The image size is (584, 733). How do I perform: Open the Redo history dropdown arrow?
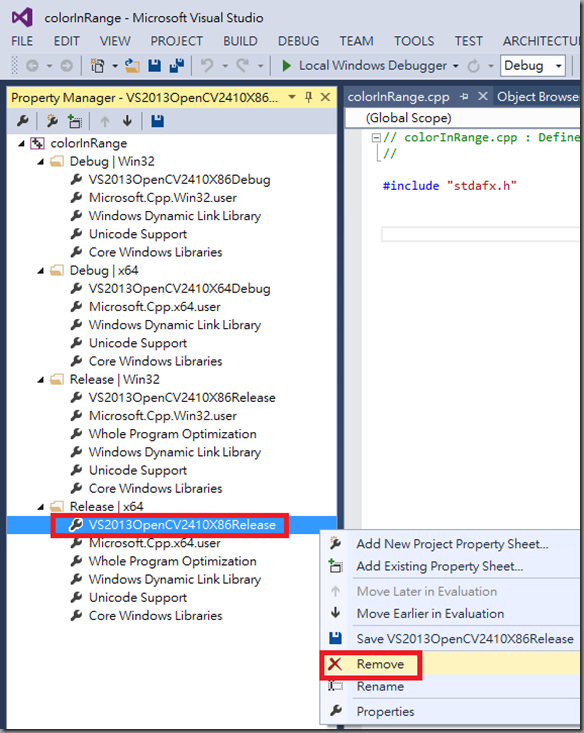point(260,66)
